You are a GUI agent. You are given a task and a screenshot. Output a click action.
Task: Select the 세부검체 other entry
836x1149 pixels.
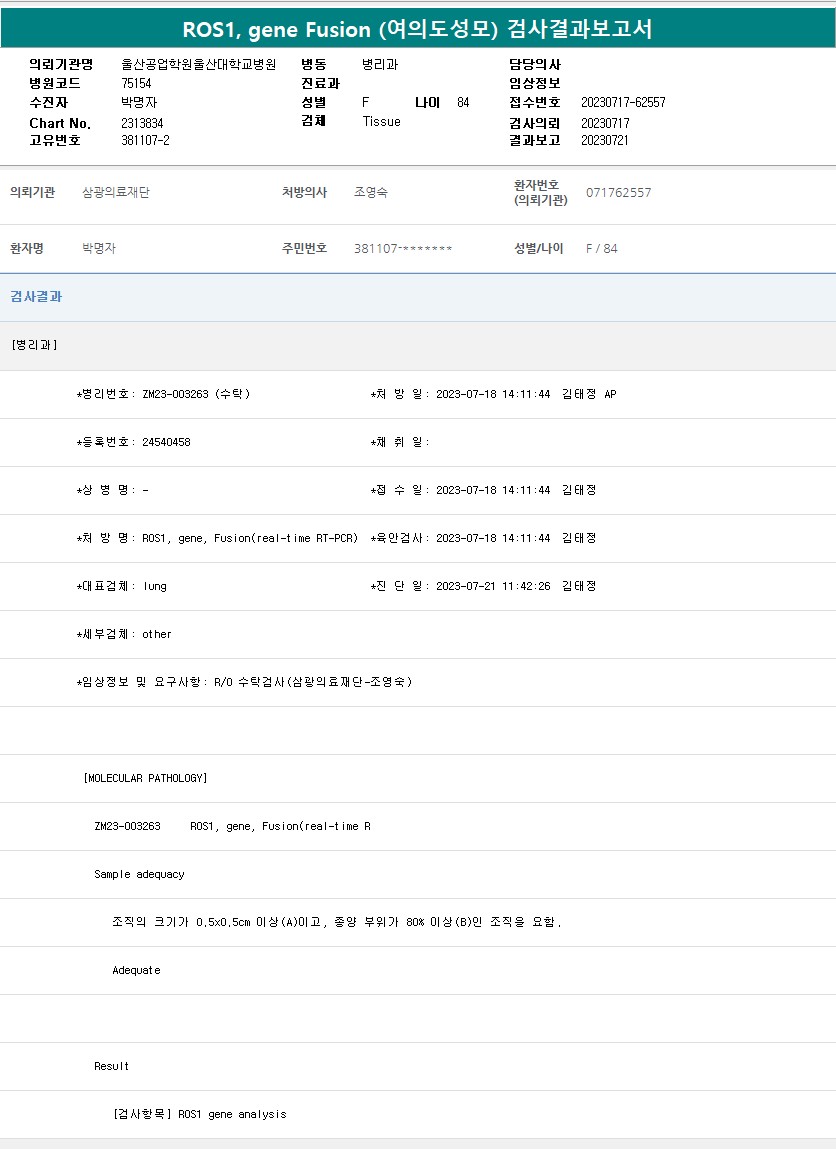coord(157,634)
